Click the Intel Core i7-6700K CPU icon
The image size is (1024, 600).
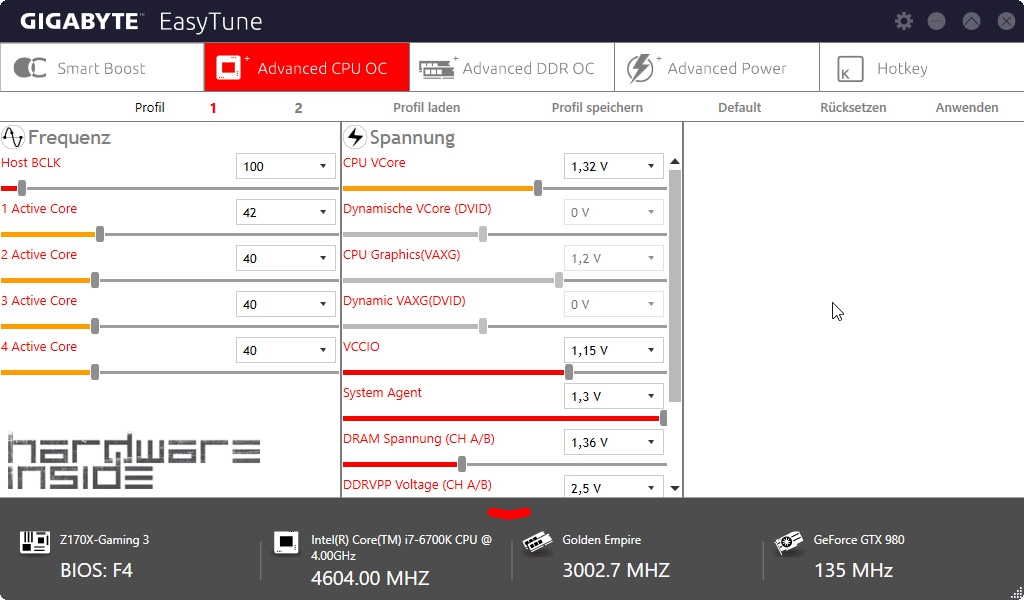(x=286, y=542)
